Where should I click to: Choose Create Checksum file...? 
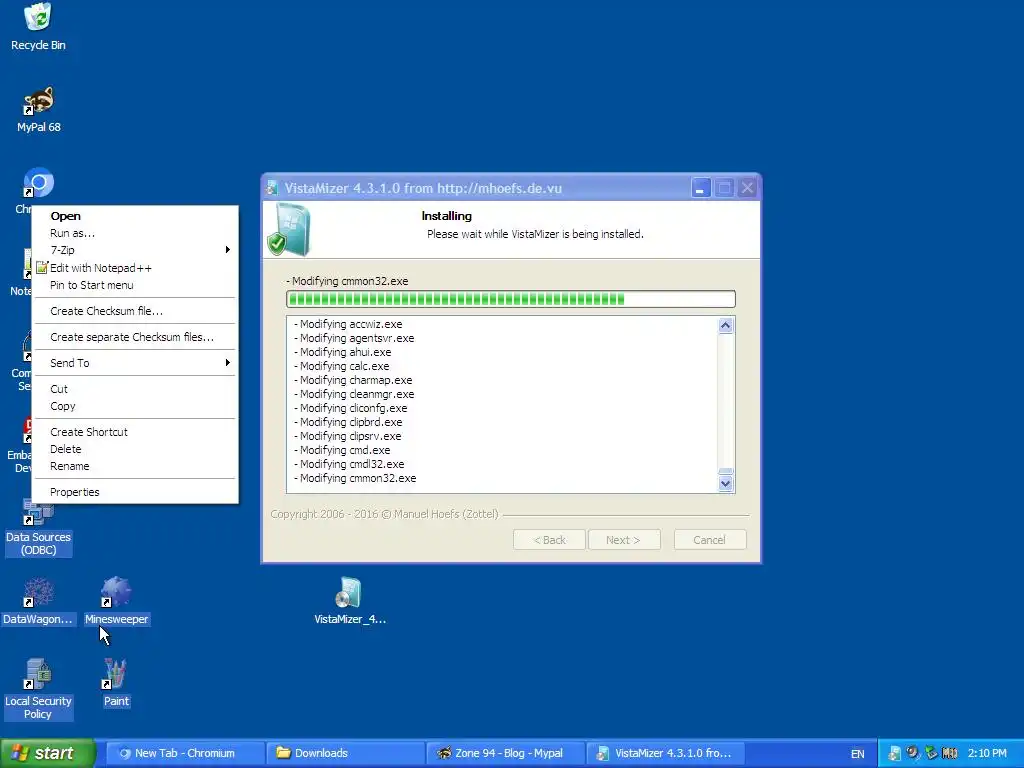(x=135, y=311)
